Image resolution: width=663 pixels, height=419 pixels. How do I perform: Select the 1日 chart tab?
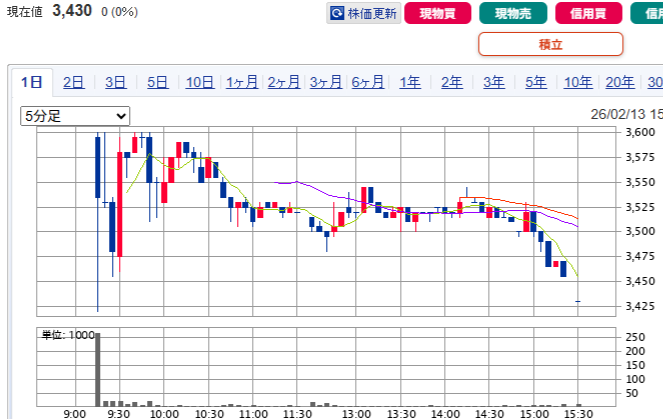point(32,83)
